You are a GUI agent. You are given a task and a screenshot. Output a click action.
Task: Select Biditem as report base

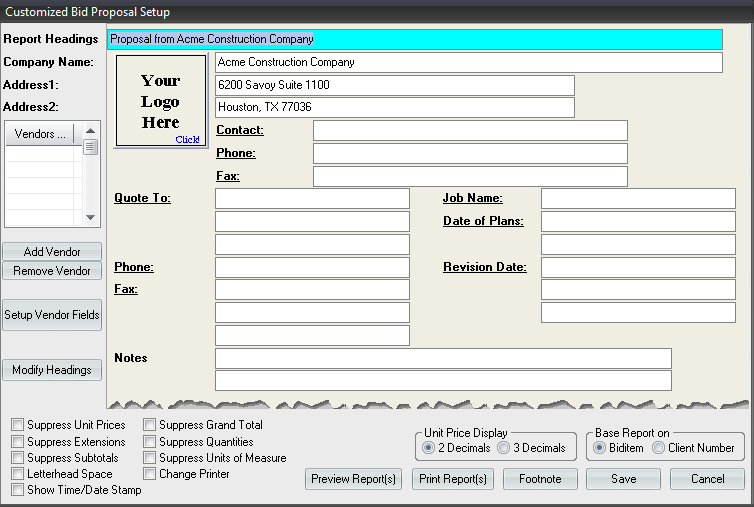[599, 448]
